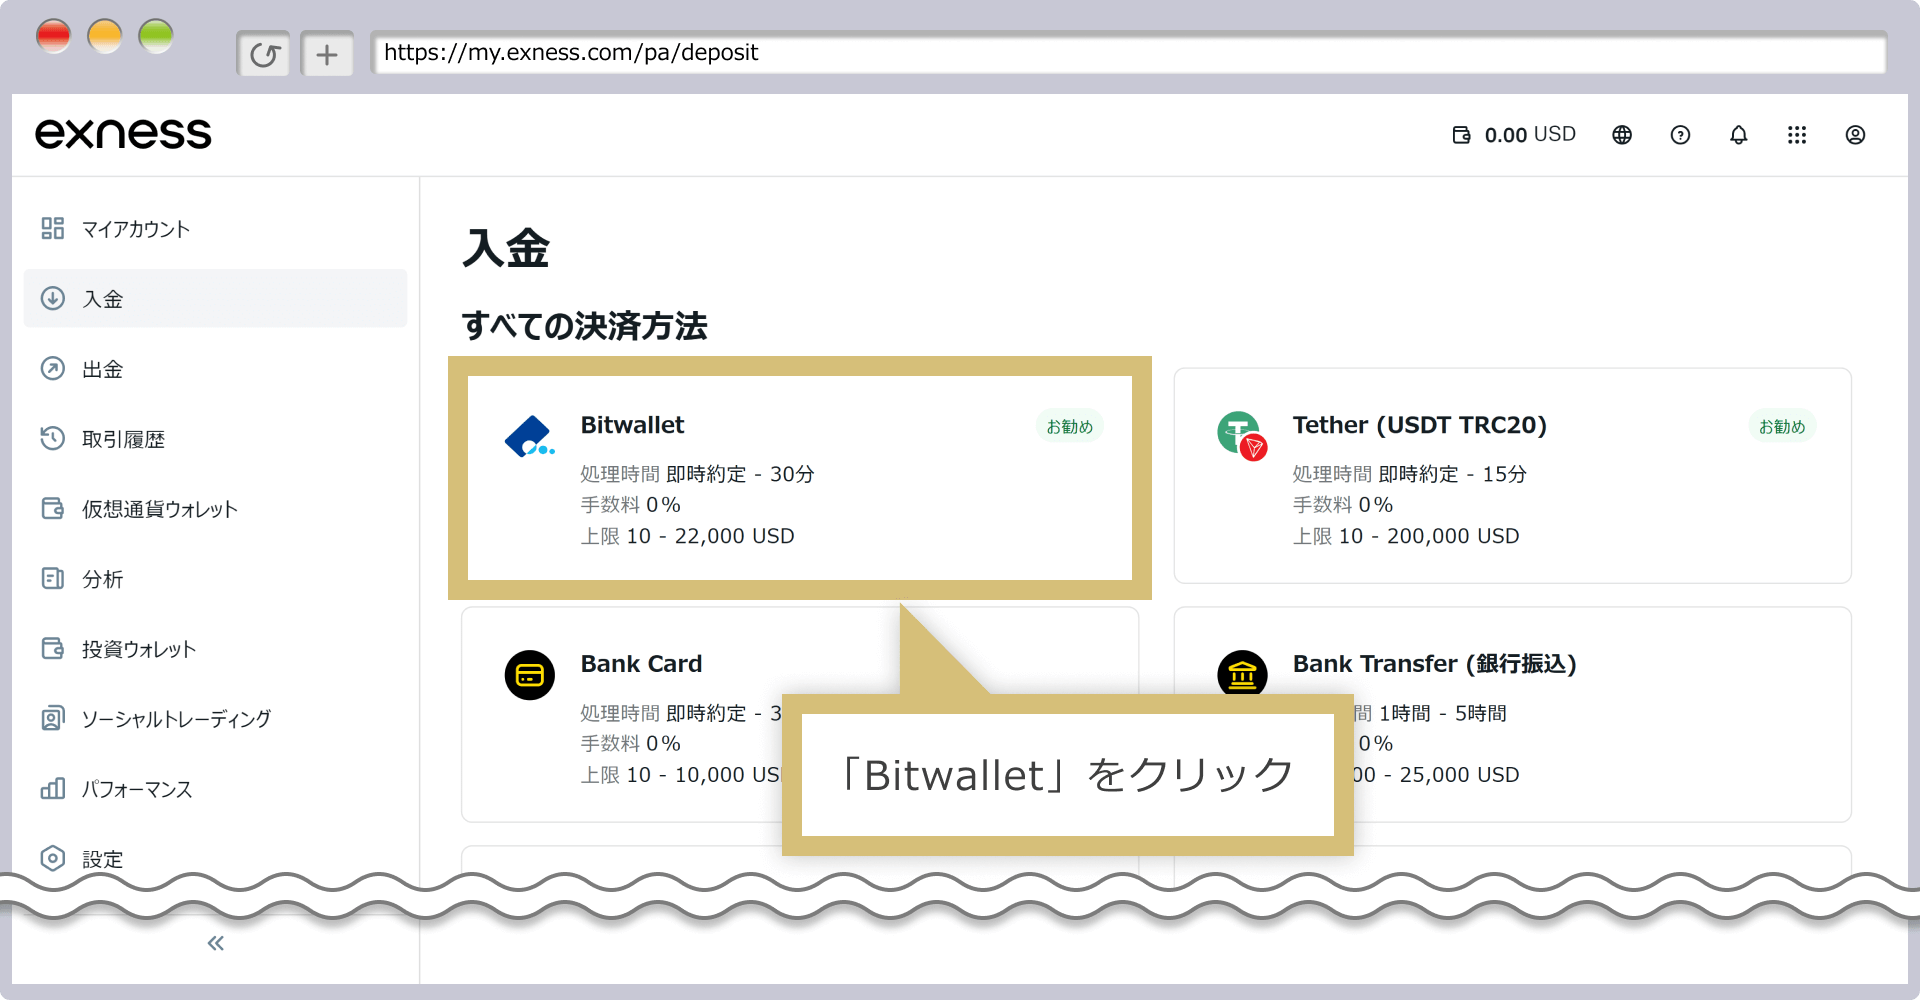Image resolution: width=1920 pixels, height=1000 pixels.
Task: Click the 出金 arrow sidebar icon
Action: tap(53, 369)
